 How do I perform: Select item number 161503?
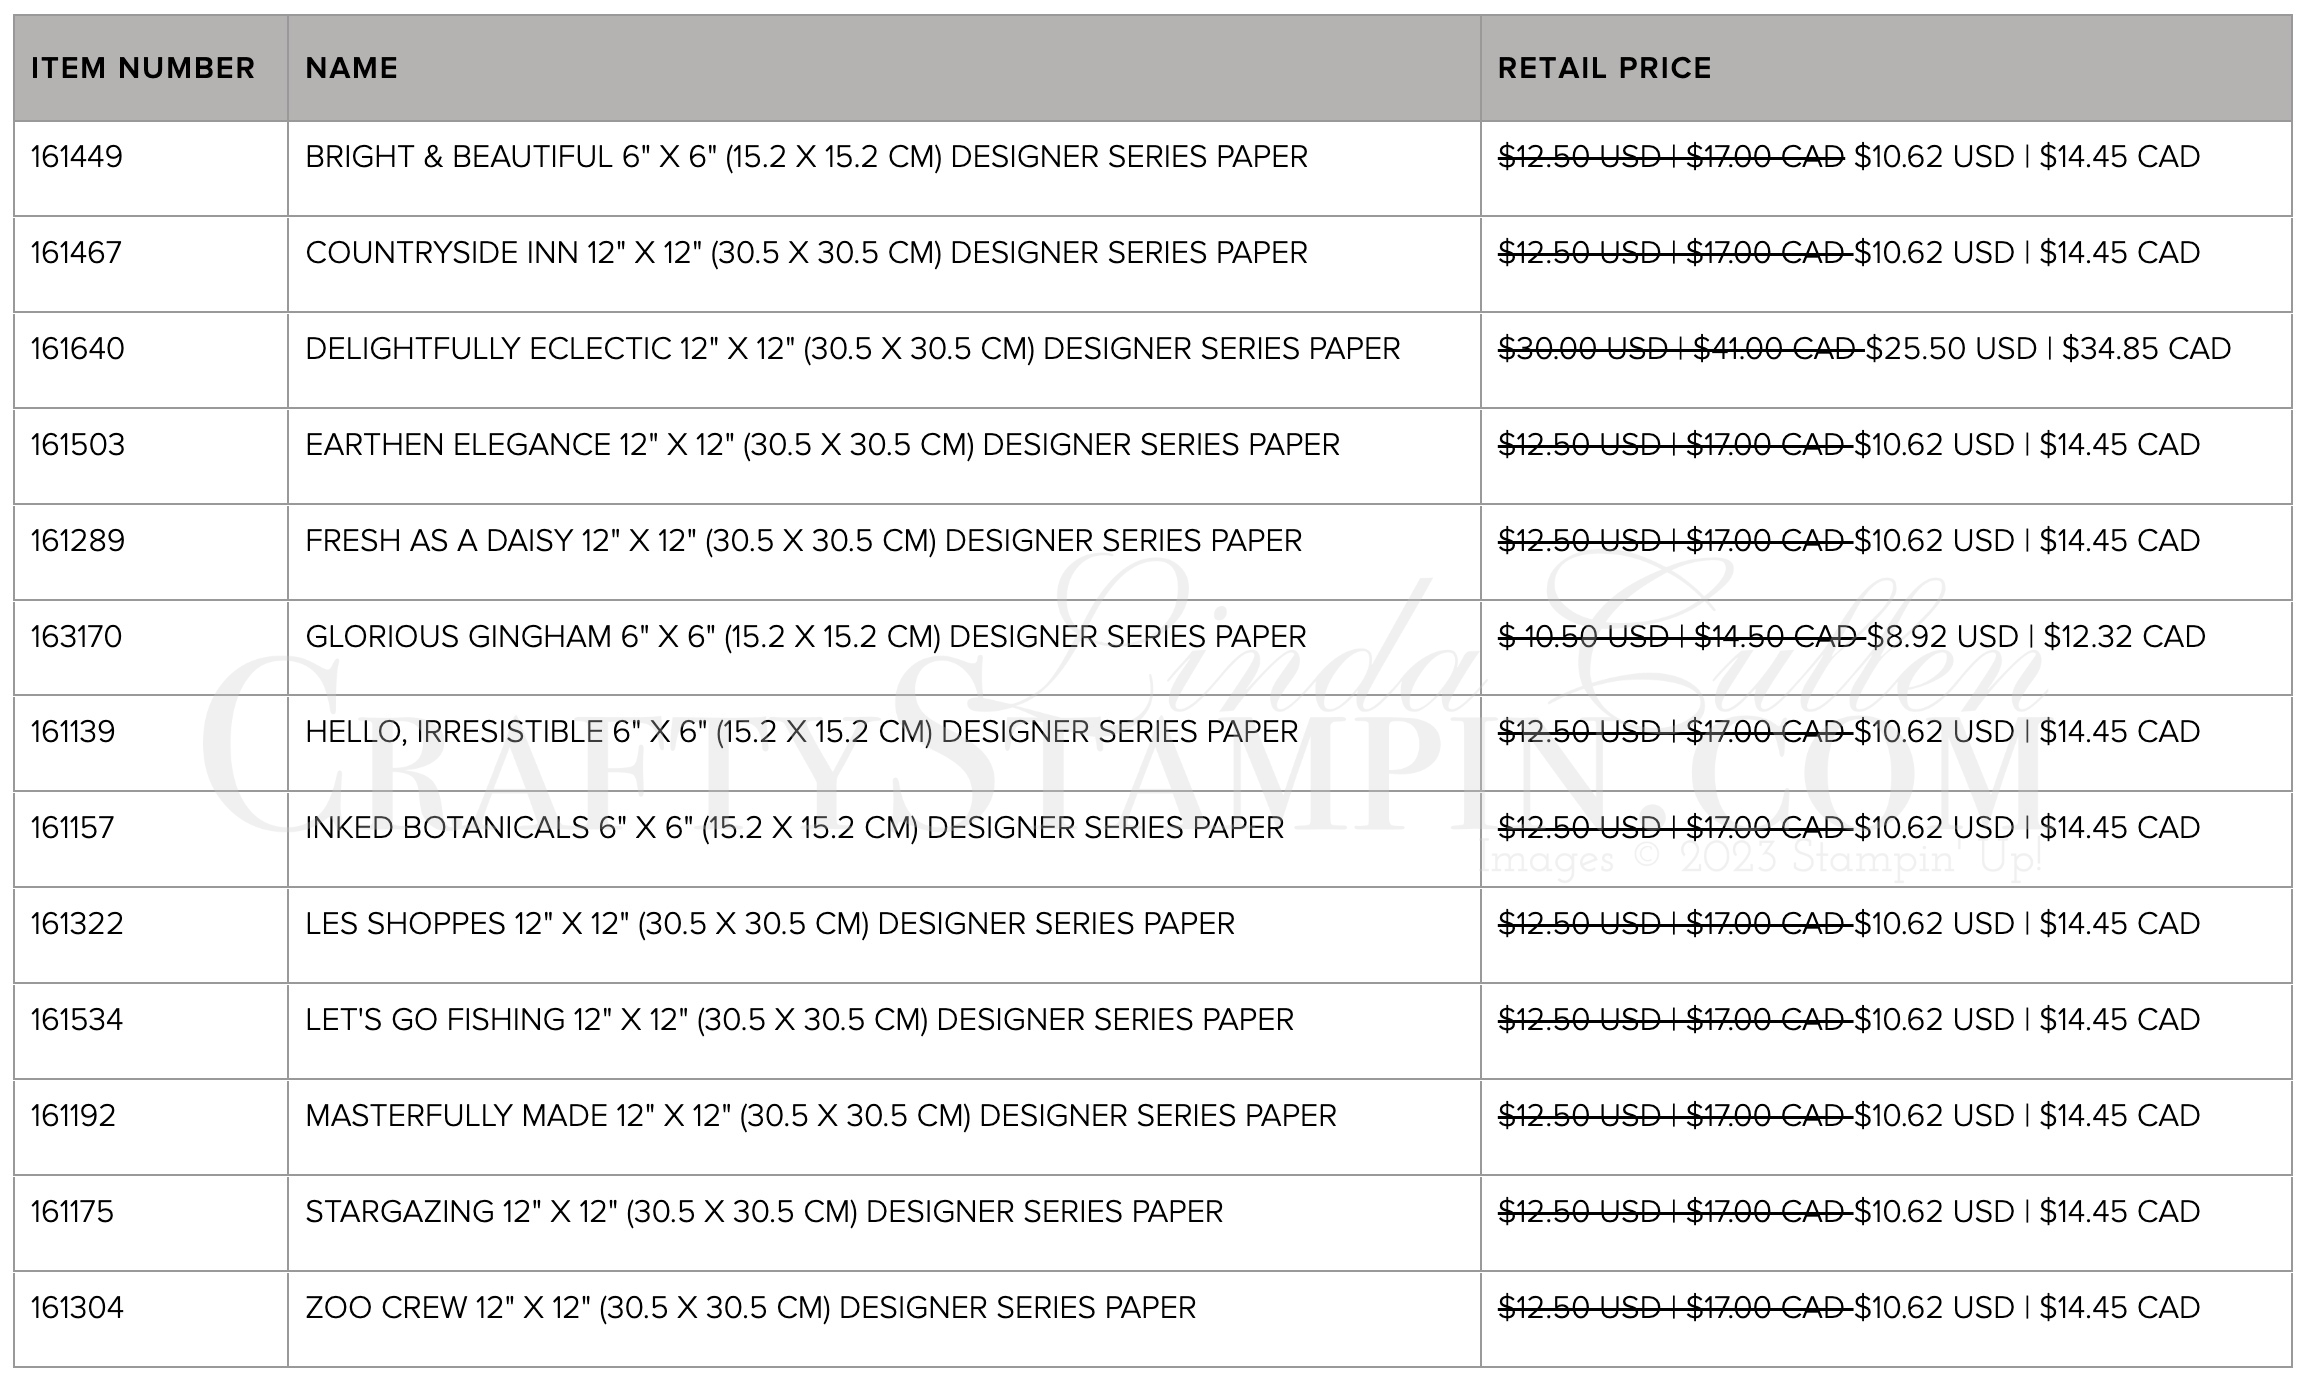[x=78, y=445]
